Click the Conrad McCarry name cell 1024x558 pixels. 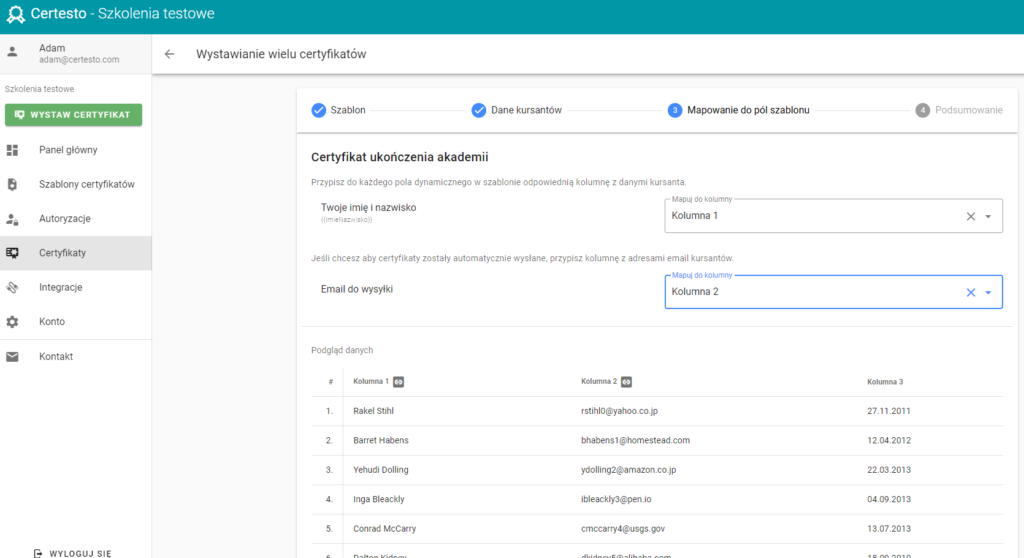click(385, 529)
